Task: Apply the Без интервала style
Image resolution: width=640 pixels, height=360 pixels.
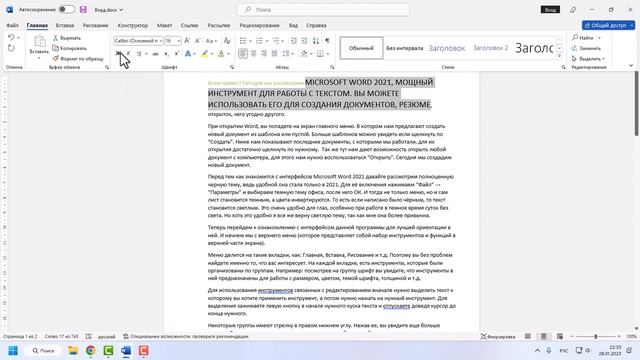Action: (x=404, y=48)
